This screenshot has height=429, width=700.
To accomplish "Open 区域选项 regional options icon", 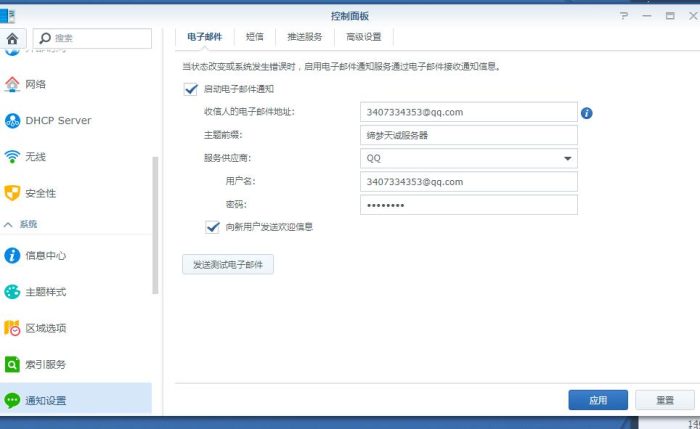I will click(13, 328).
